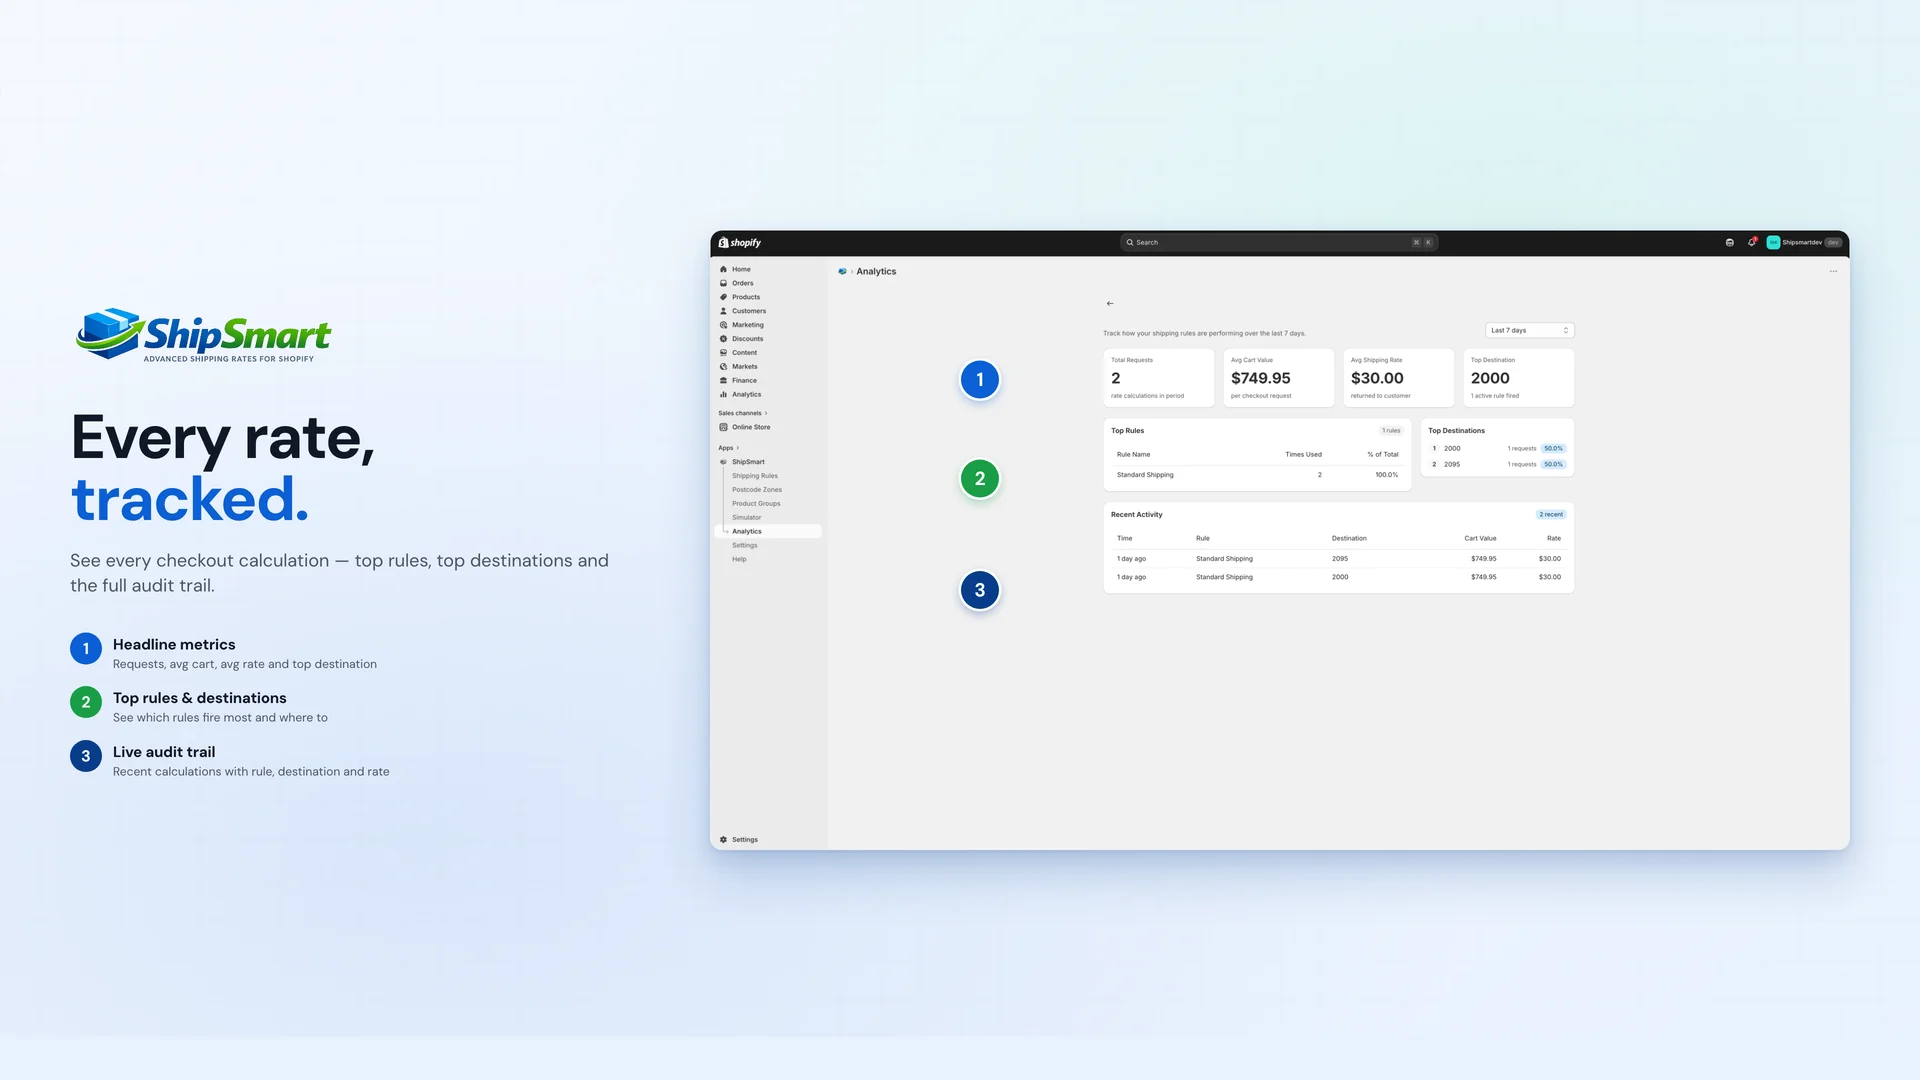The width and height of the screenshot is (1920, 1080).
Task: Click the Rate column header
Action: [x=1554, y=539]
